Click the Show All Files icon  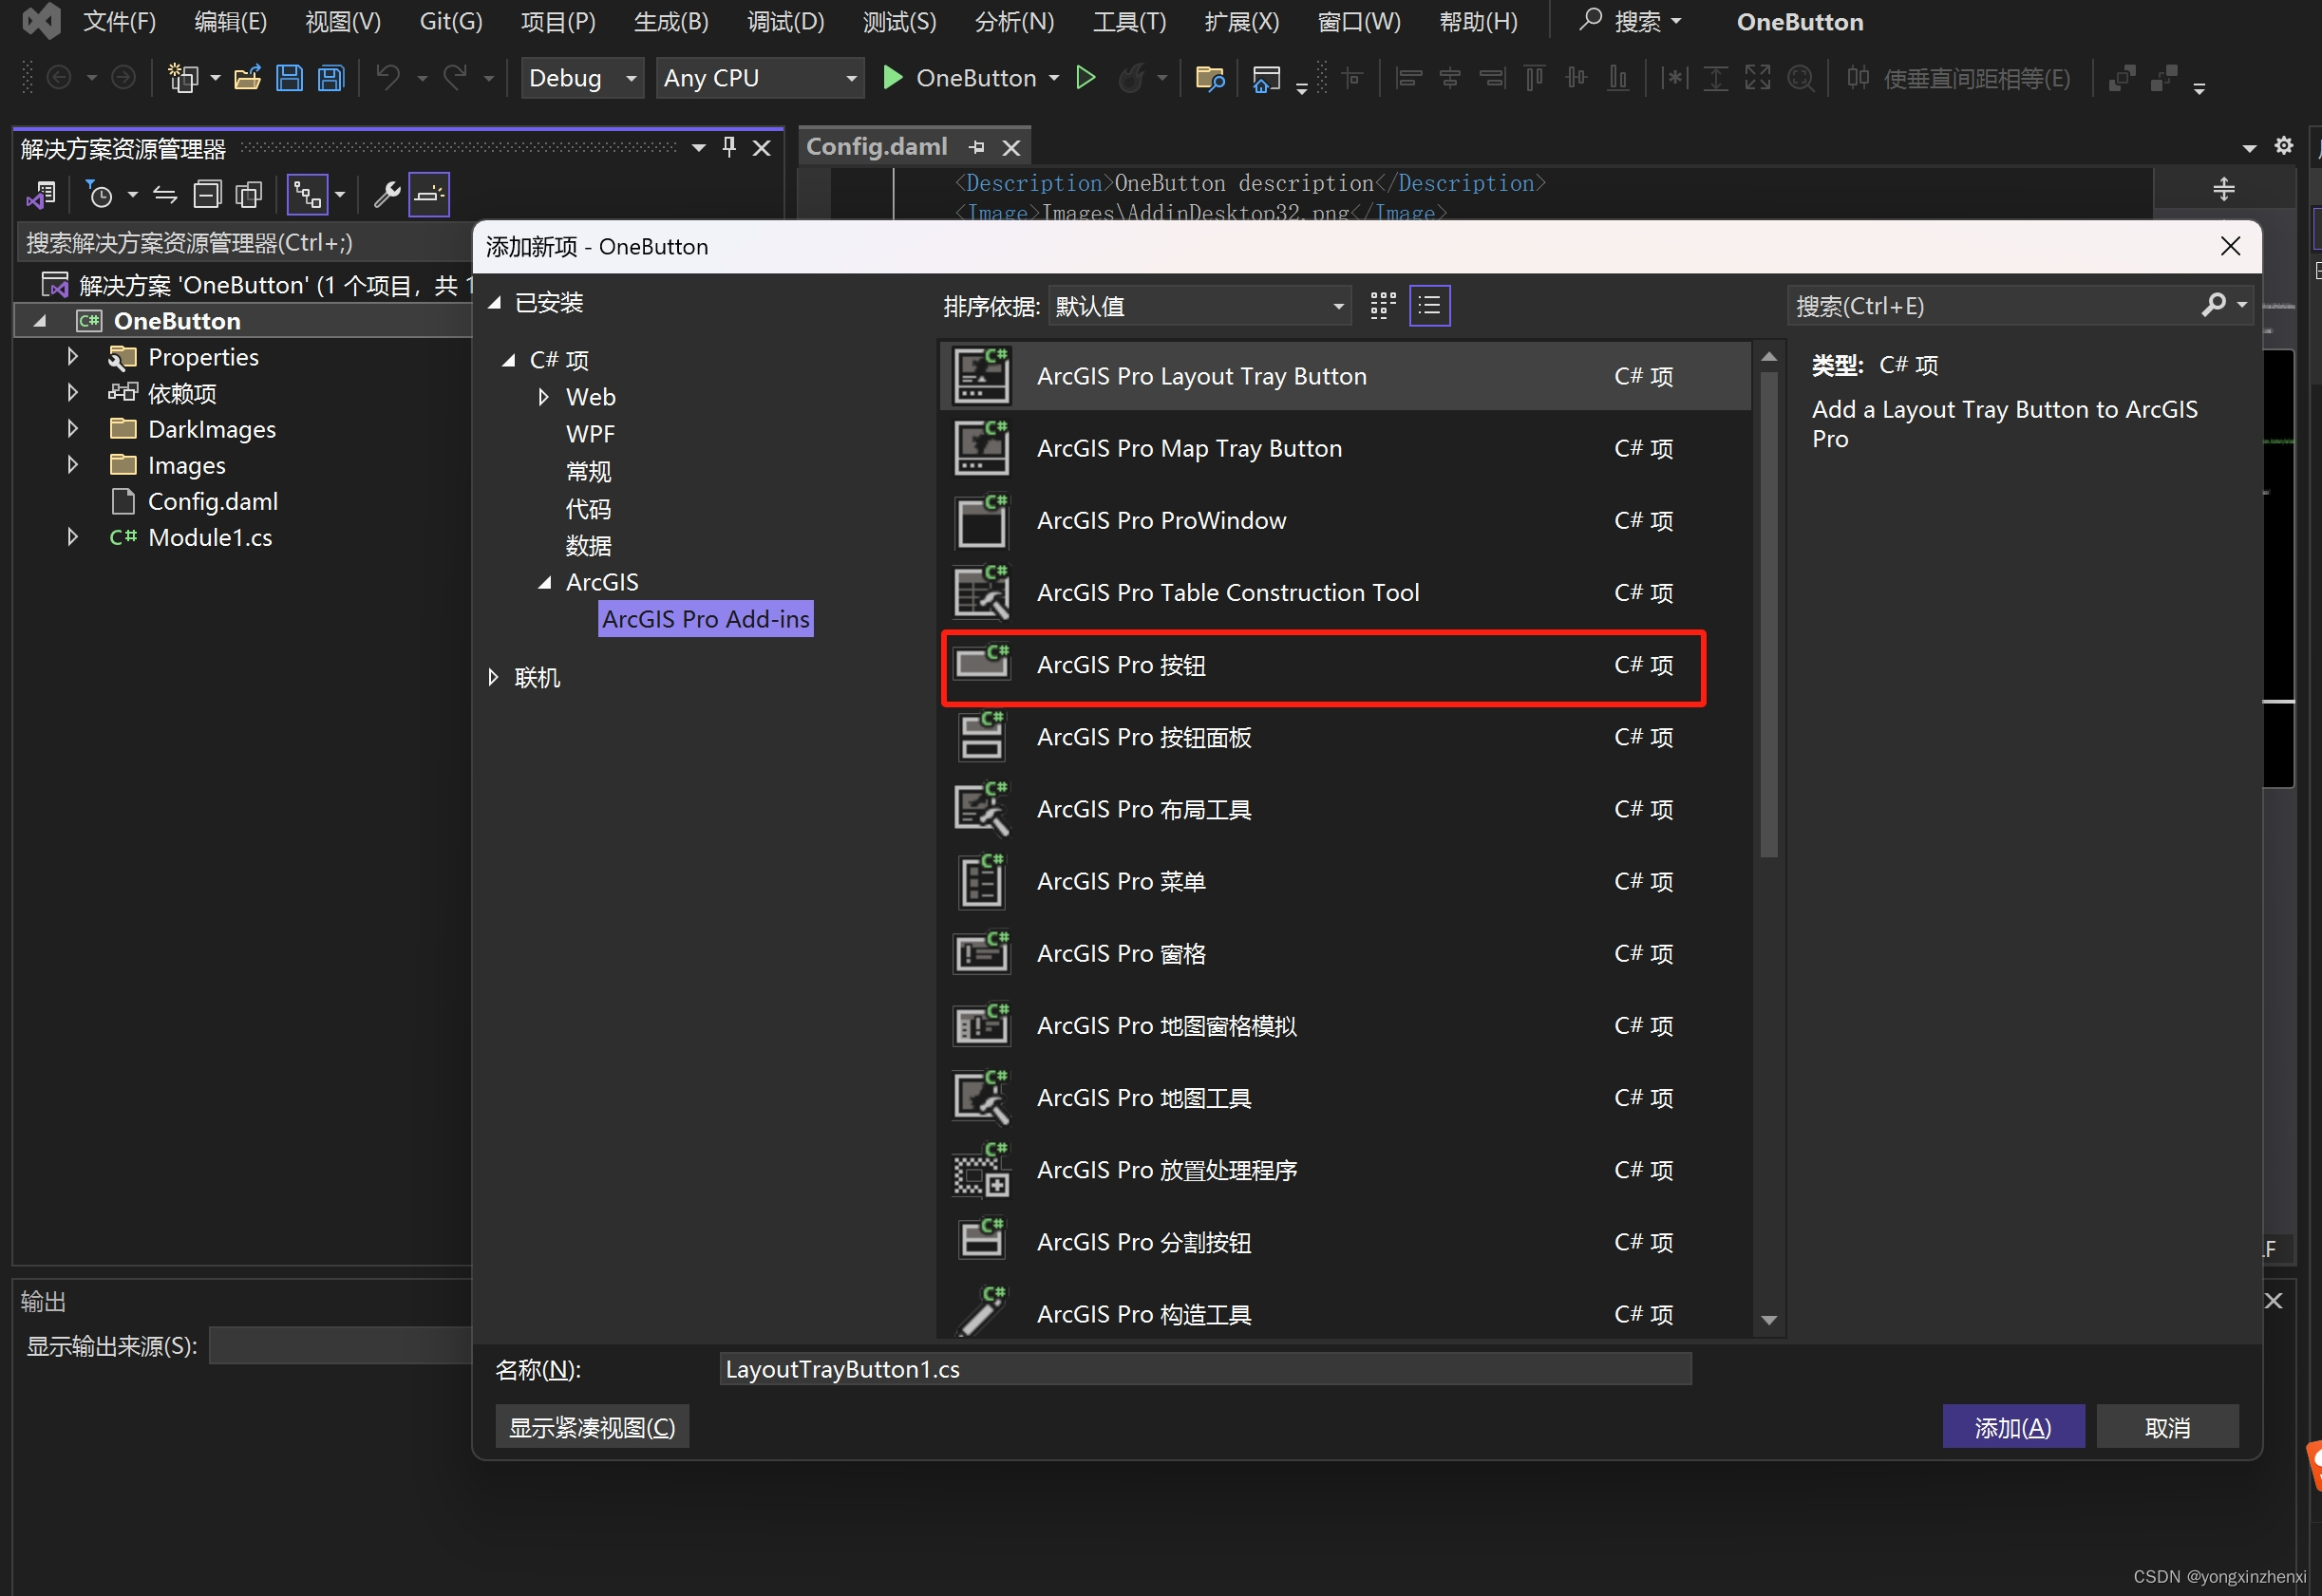point(249,194)
